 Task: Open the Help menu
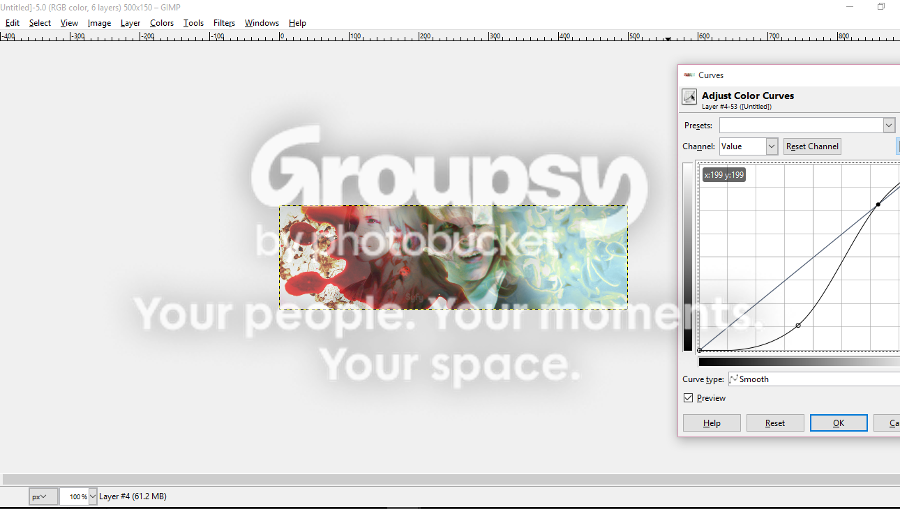(297, 23)
